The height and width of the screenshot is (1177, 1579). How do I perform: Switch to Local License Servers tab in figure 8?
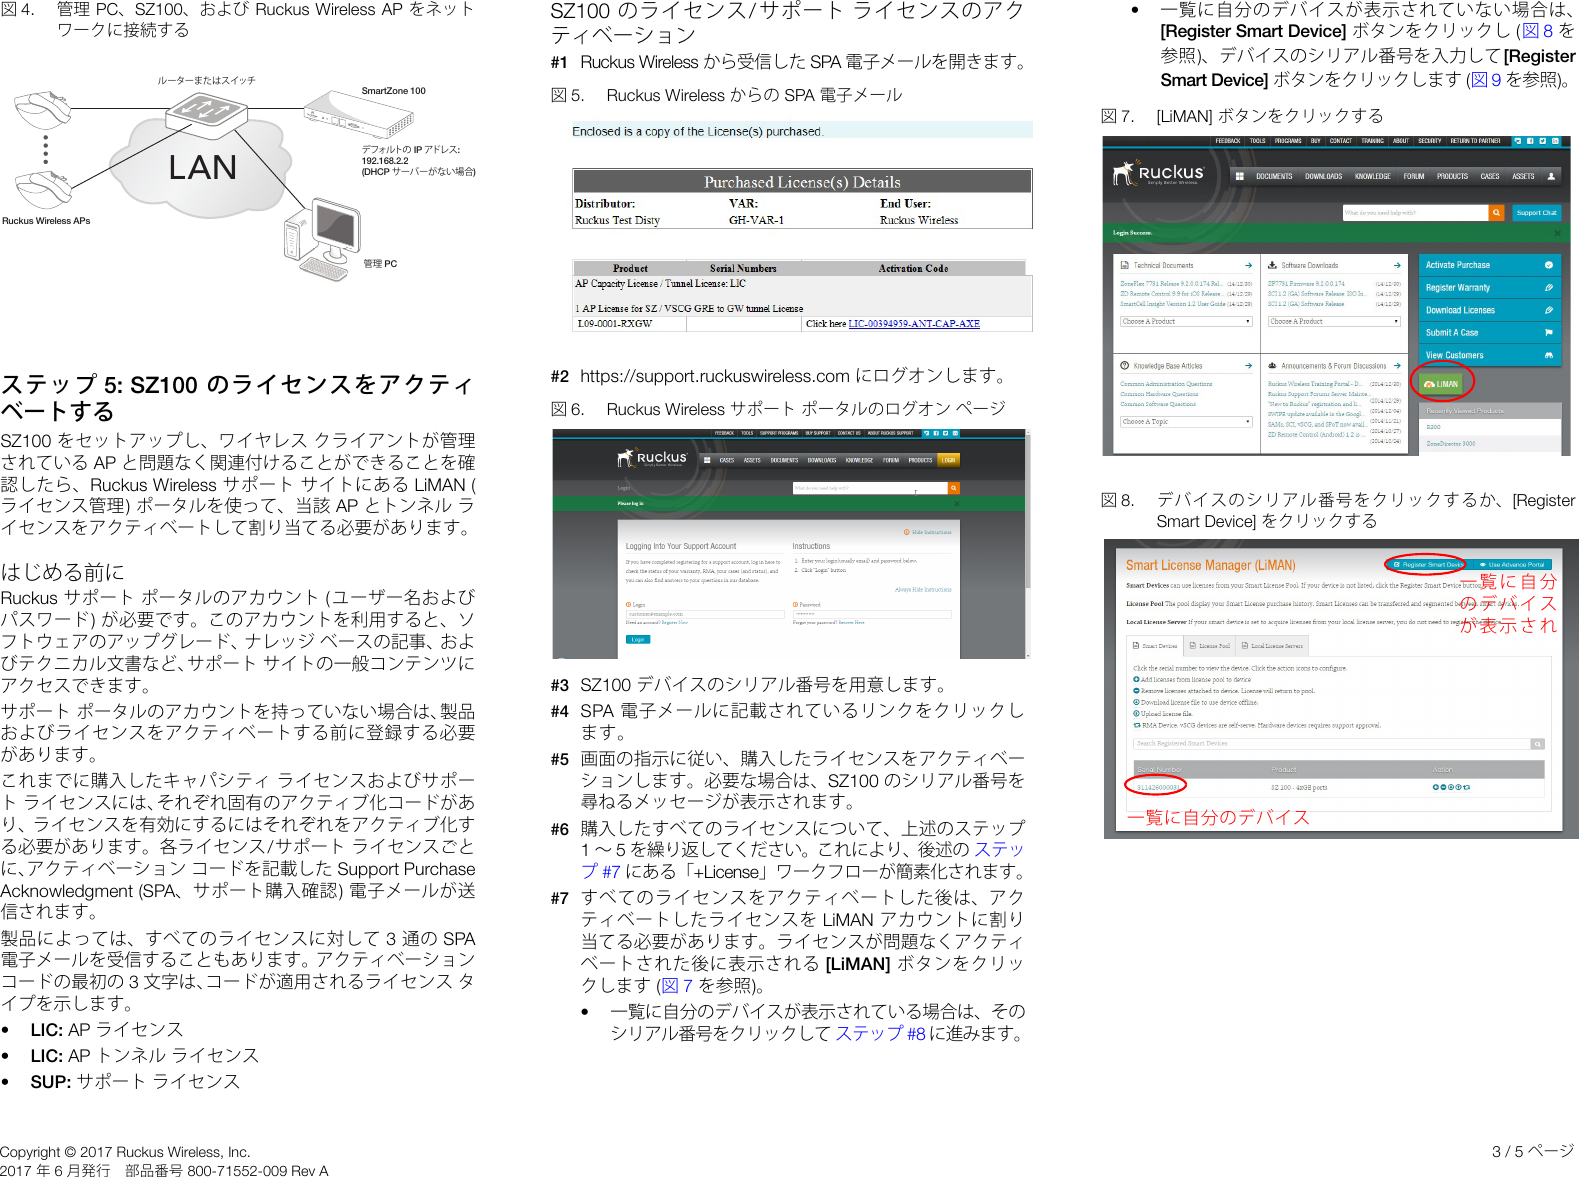tap(1272, 646)
